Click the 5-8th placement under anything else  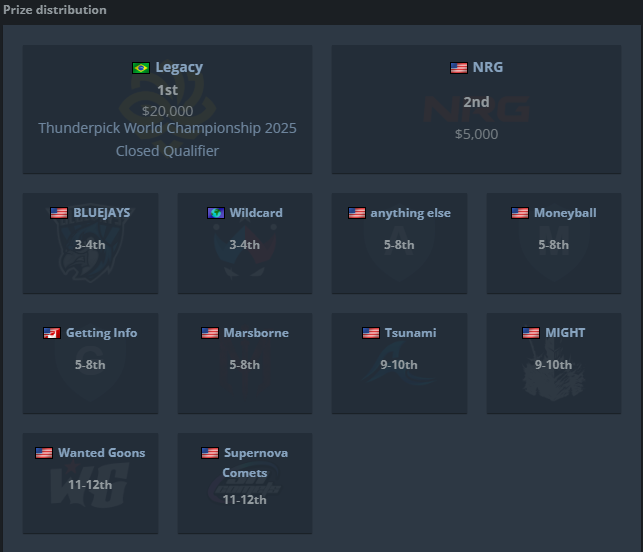[x=399, y=245]
